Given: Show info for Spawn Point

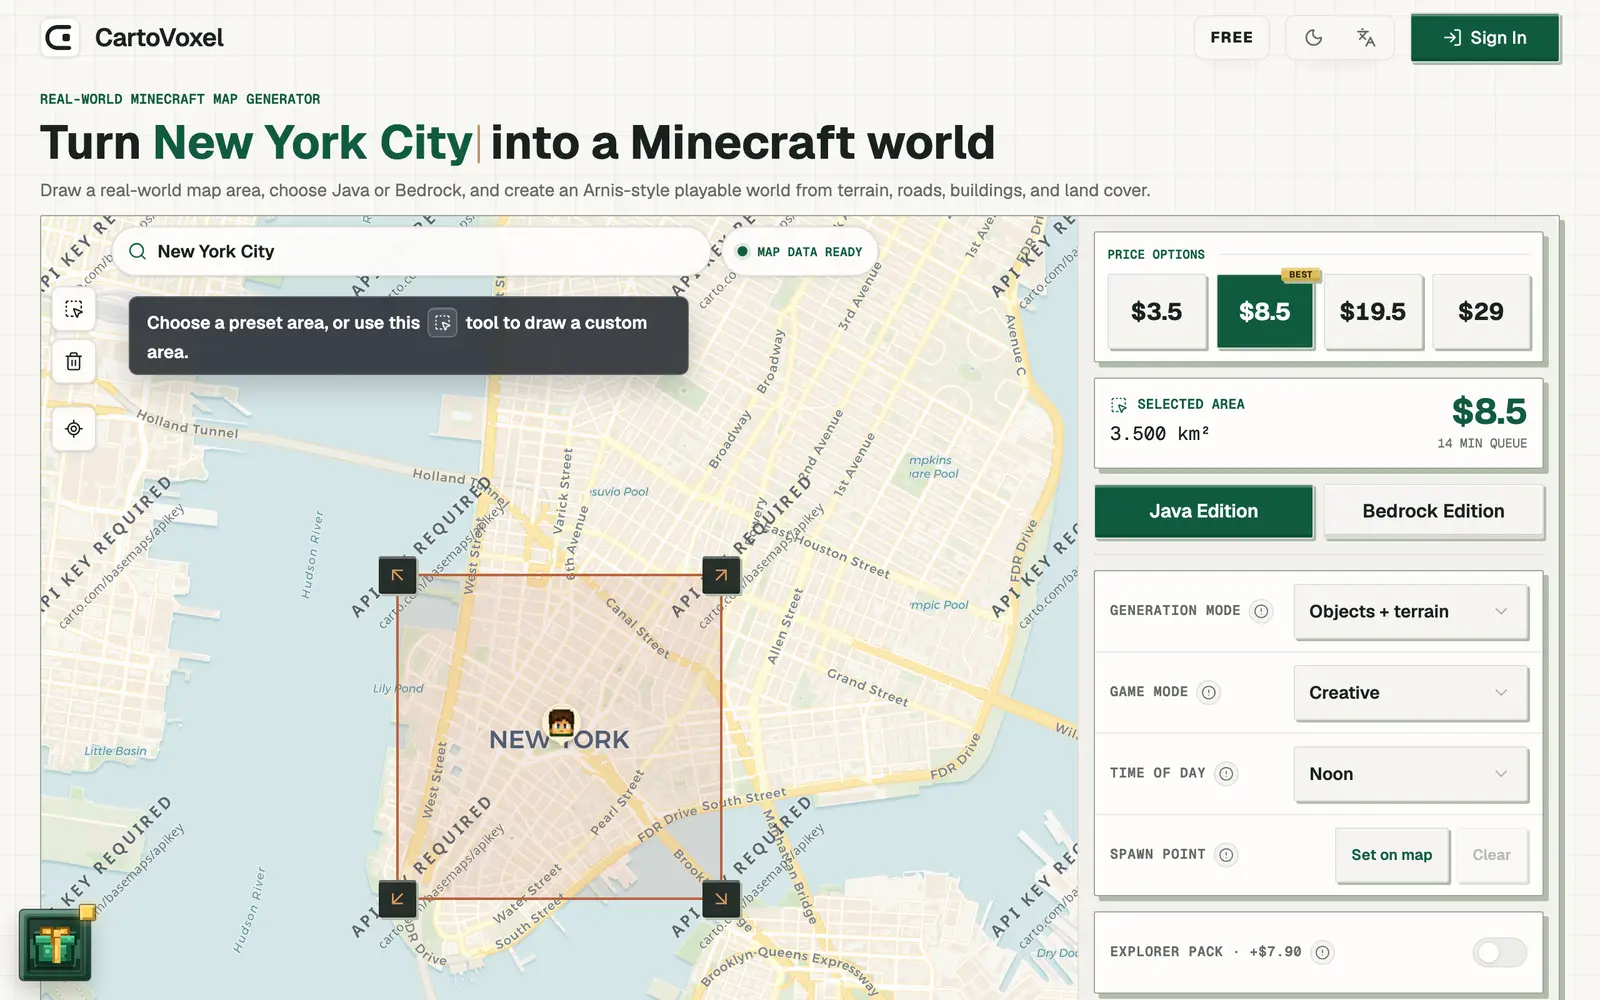Looking at the screenshot, I should pyautogui.click(x=1226, y=854).
